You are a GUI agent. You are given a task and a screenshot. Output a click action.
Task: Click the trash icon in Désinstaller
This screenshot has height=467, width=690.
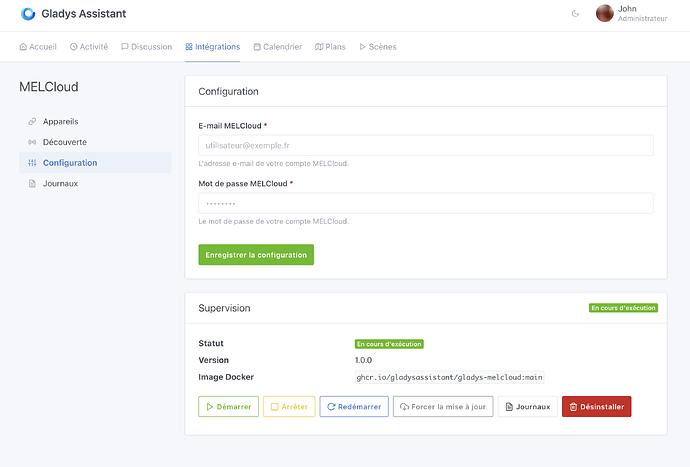tap(573, 407)
